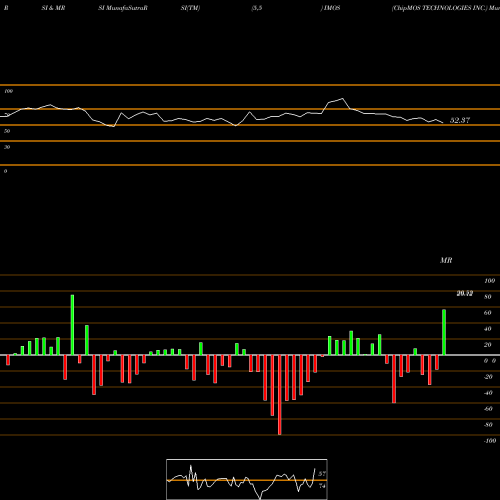500x500 pixels.
Task: Click the '40' label on MR axis
Action: click(488, 329)
